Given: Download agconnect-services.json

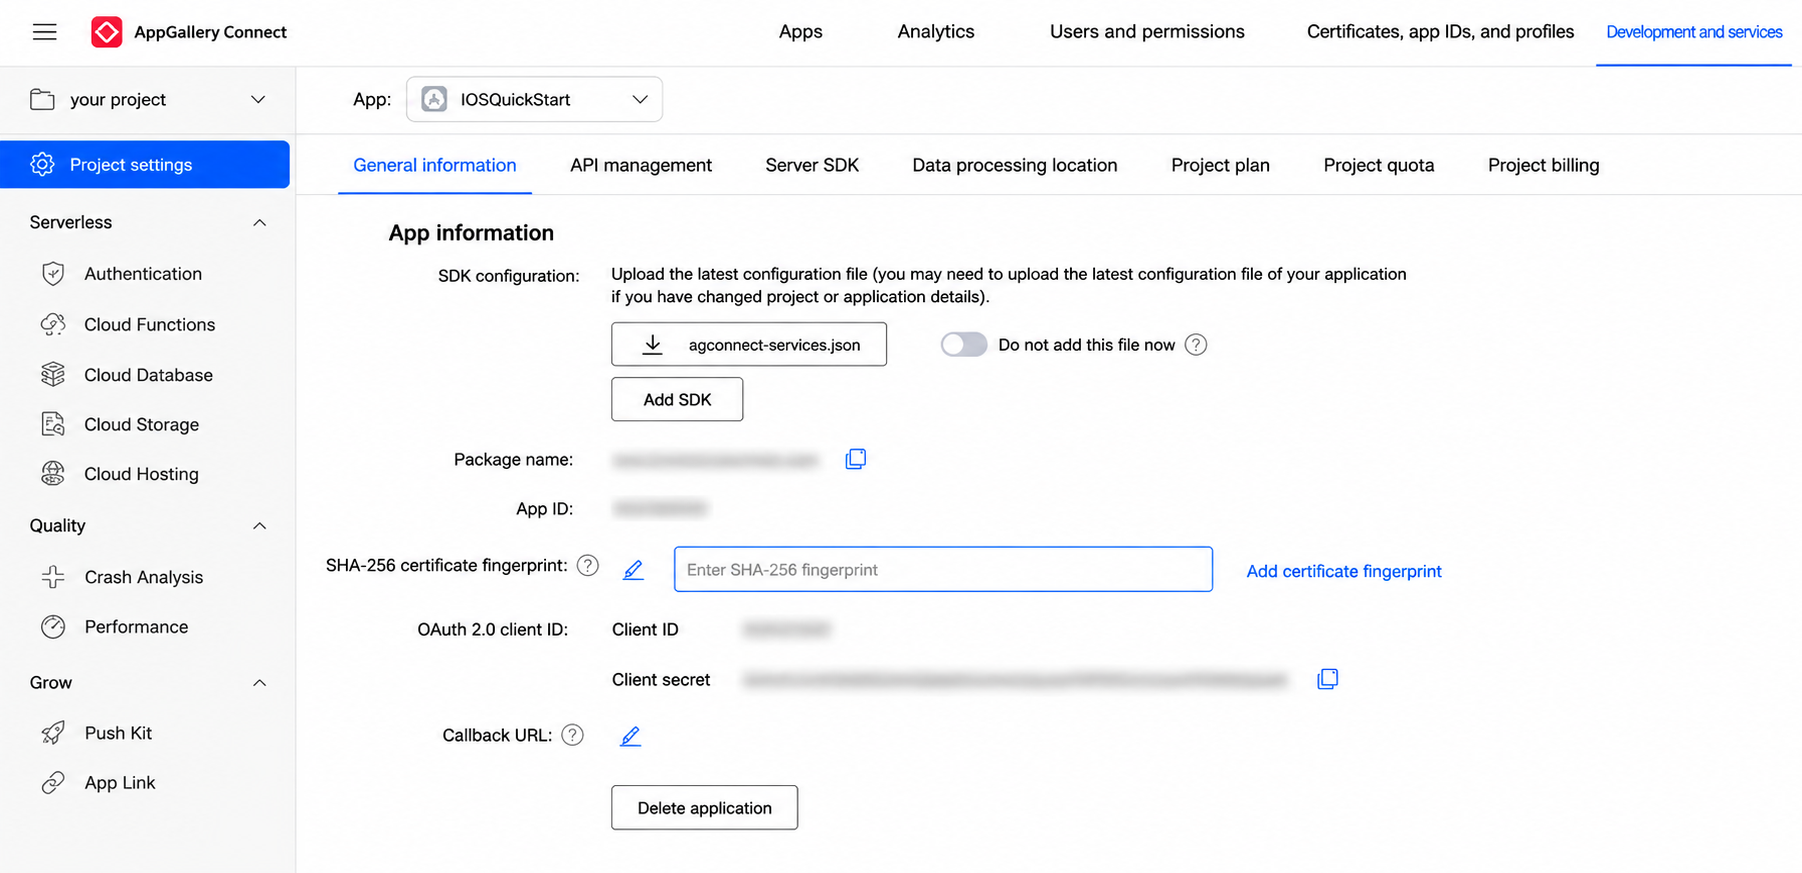Looking at the screenshot, I should point(749,344).
